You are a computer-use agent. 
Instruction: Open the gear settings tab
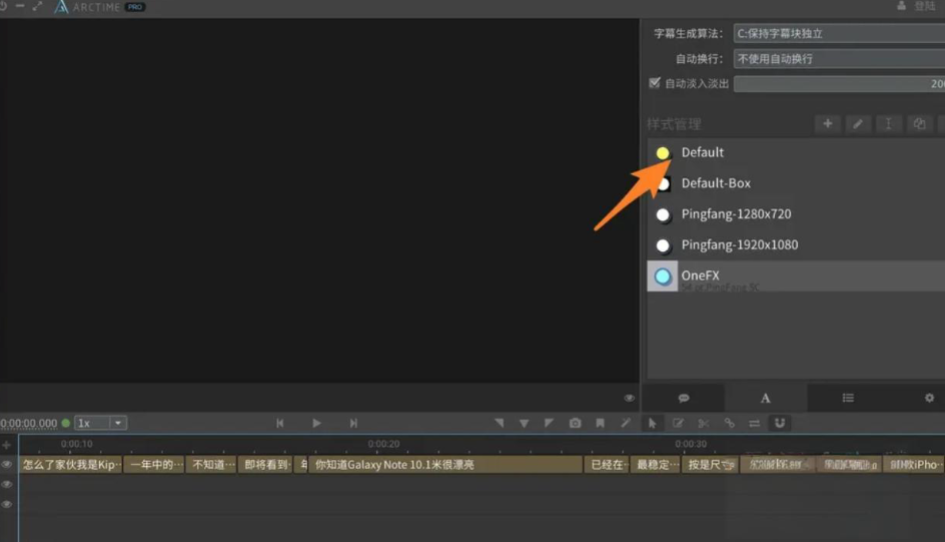929,398
